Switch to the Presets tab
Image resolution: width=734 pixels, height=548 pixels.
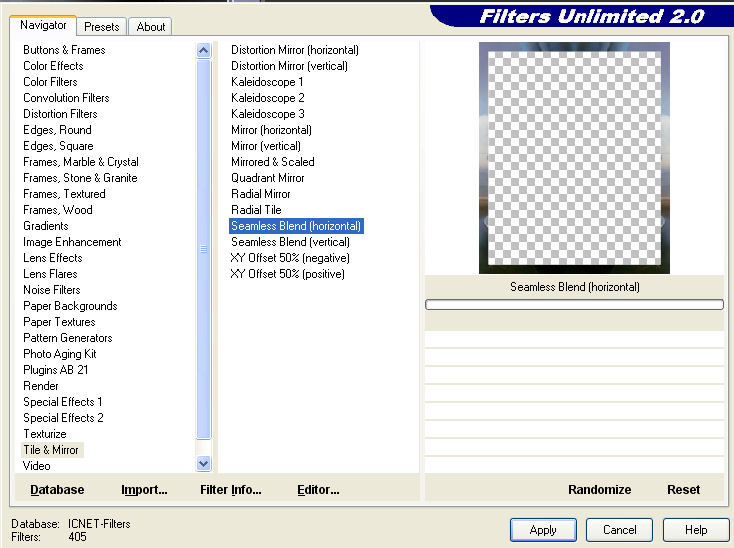pyautogui.click(x=102, y=27)
